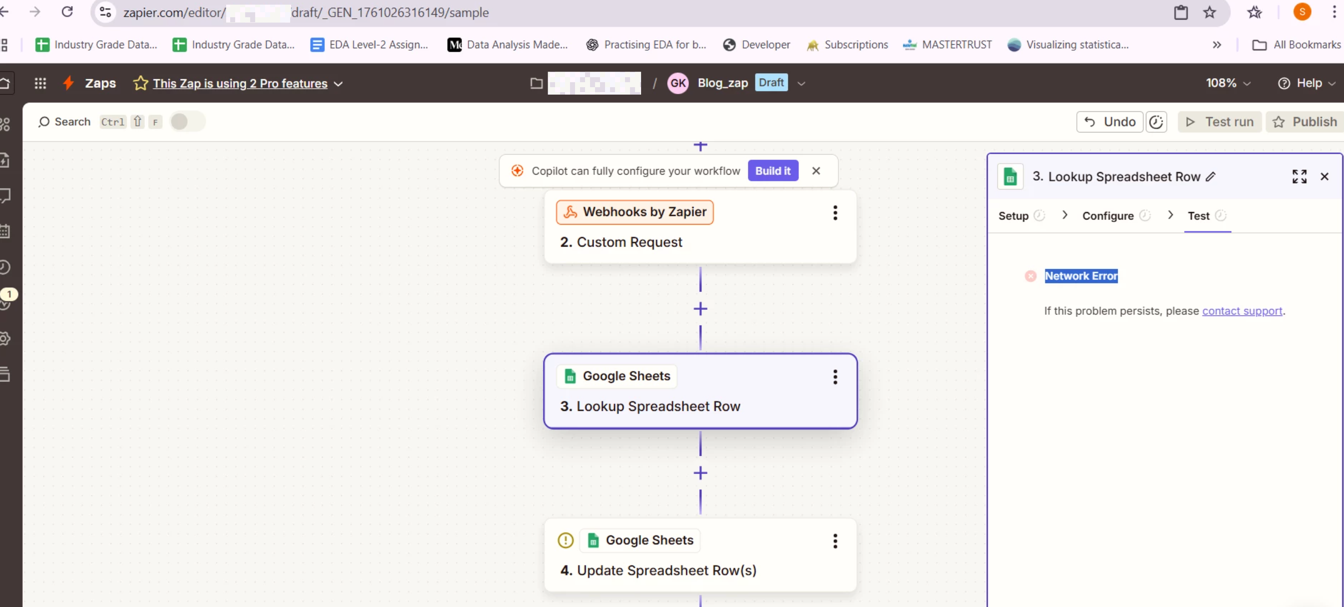
Task: Open the 108% zoom level dropdown
Action: click(1228, 84)
